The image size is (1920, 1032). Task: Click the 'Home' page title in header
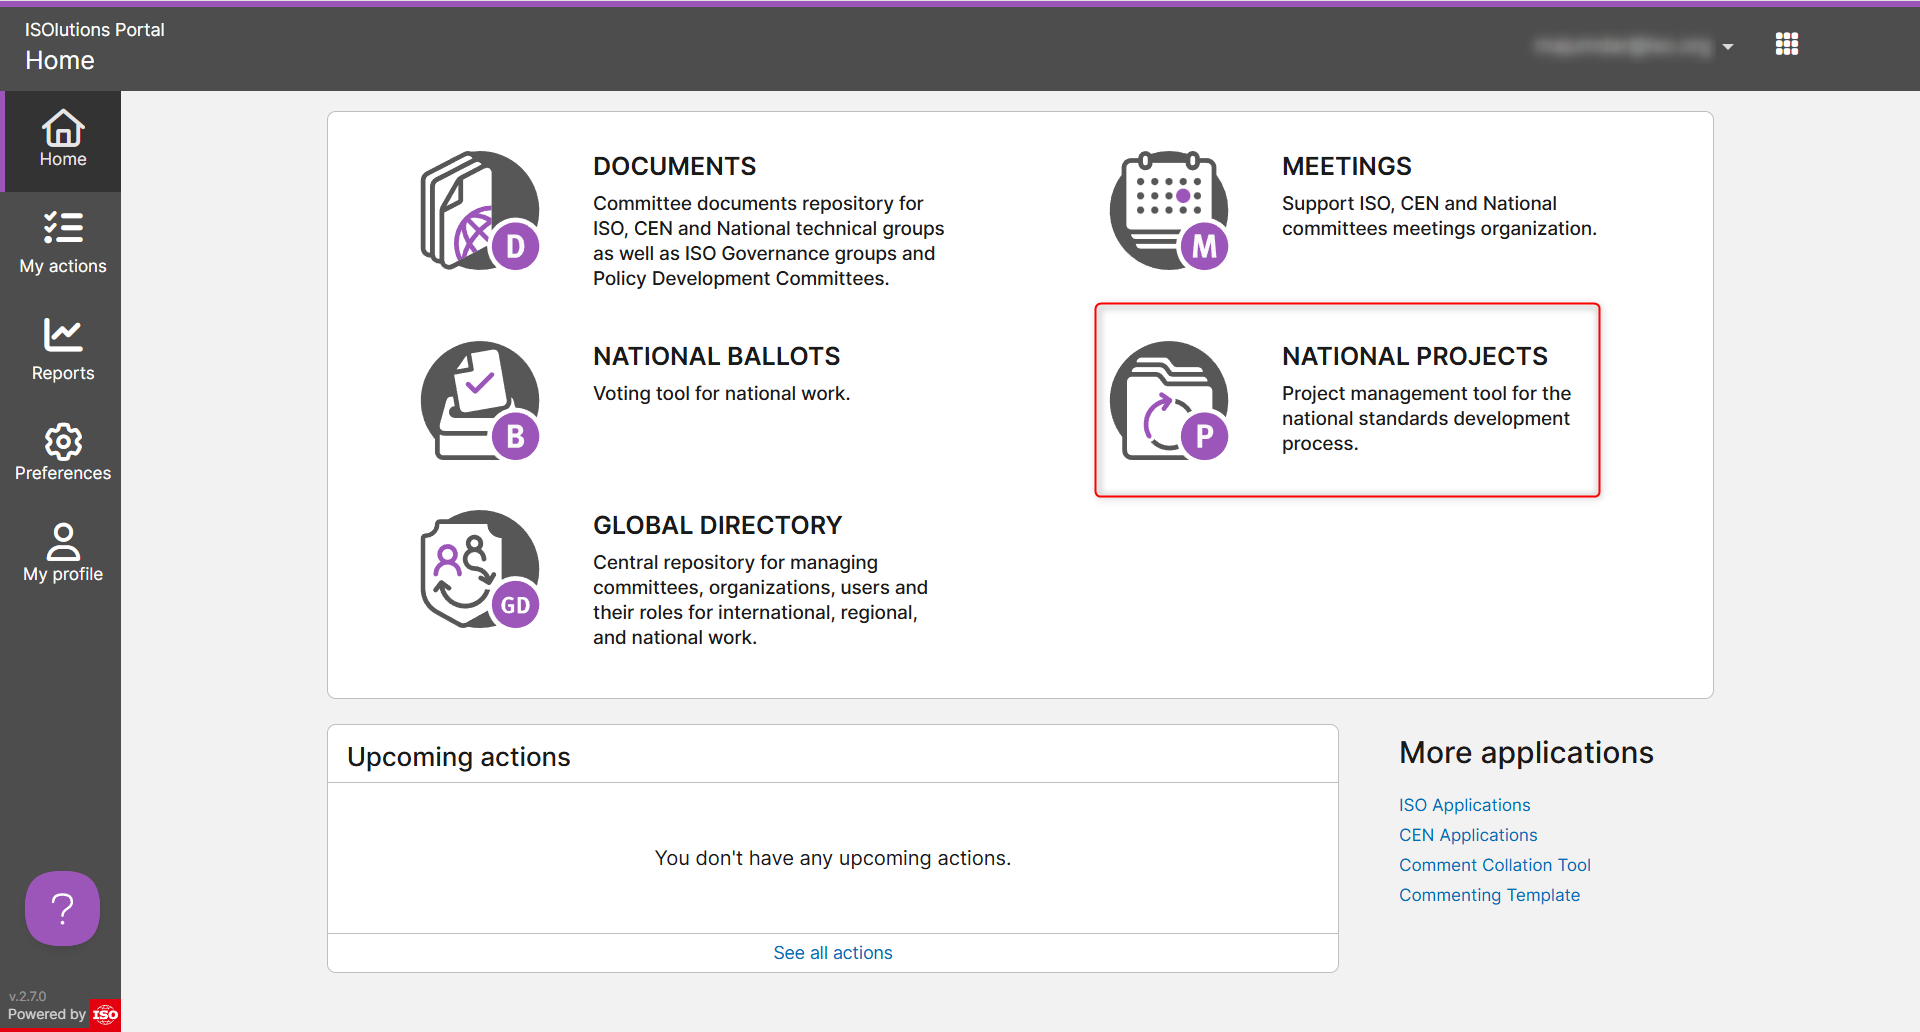tap(60, 60)
